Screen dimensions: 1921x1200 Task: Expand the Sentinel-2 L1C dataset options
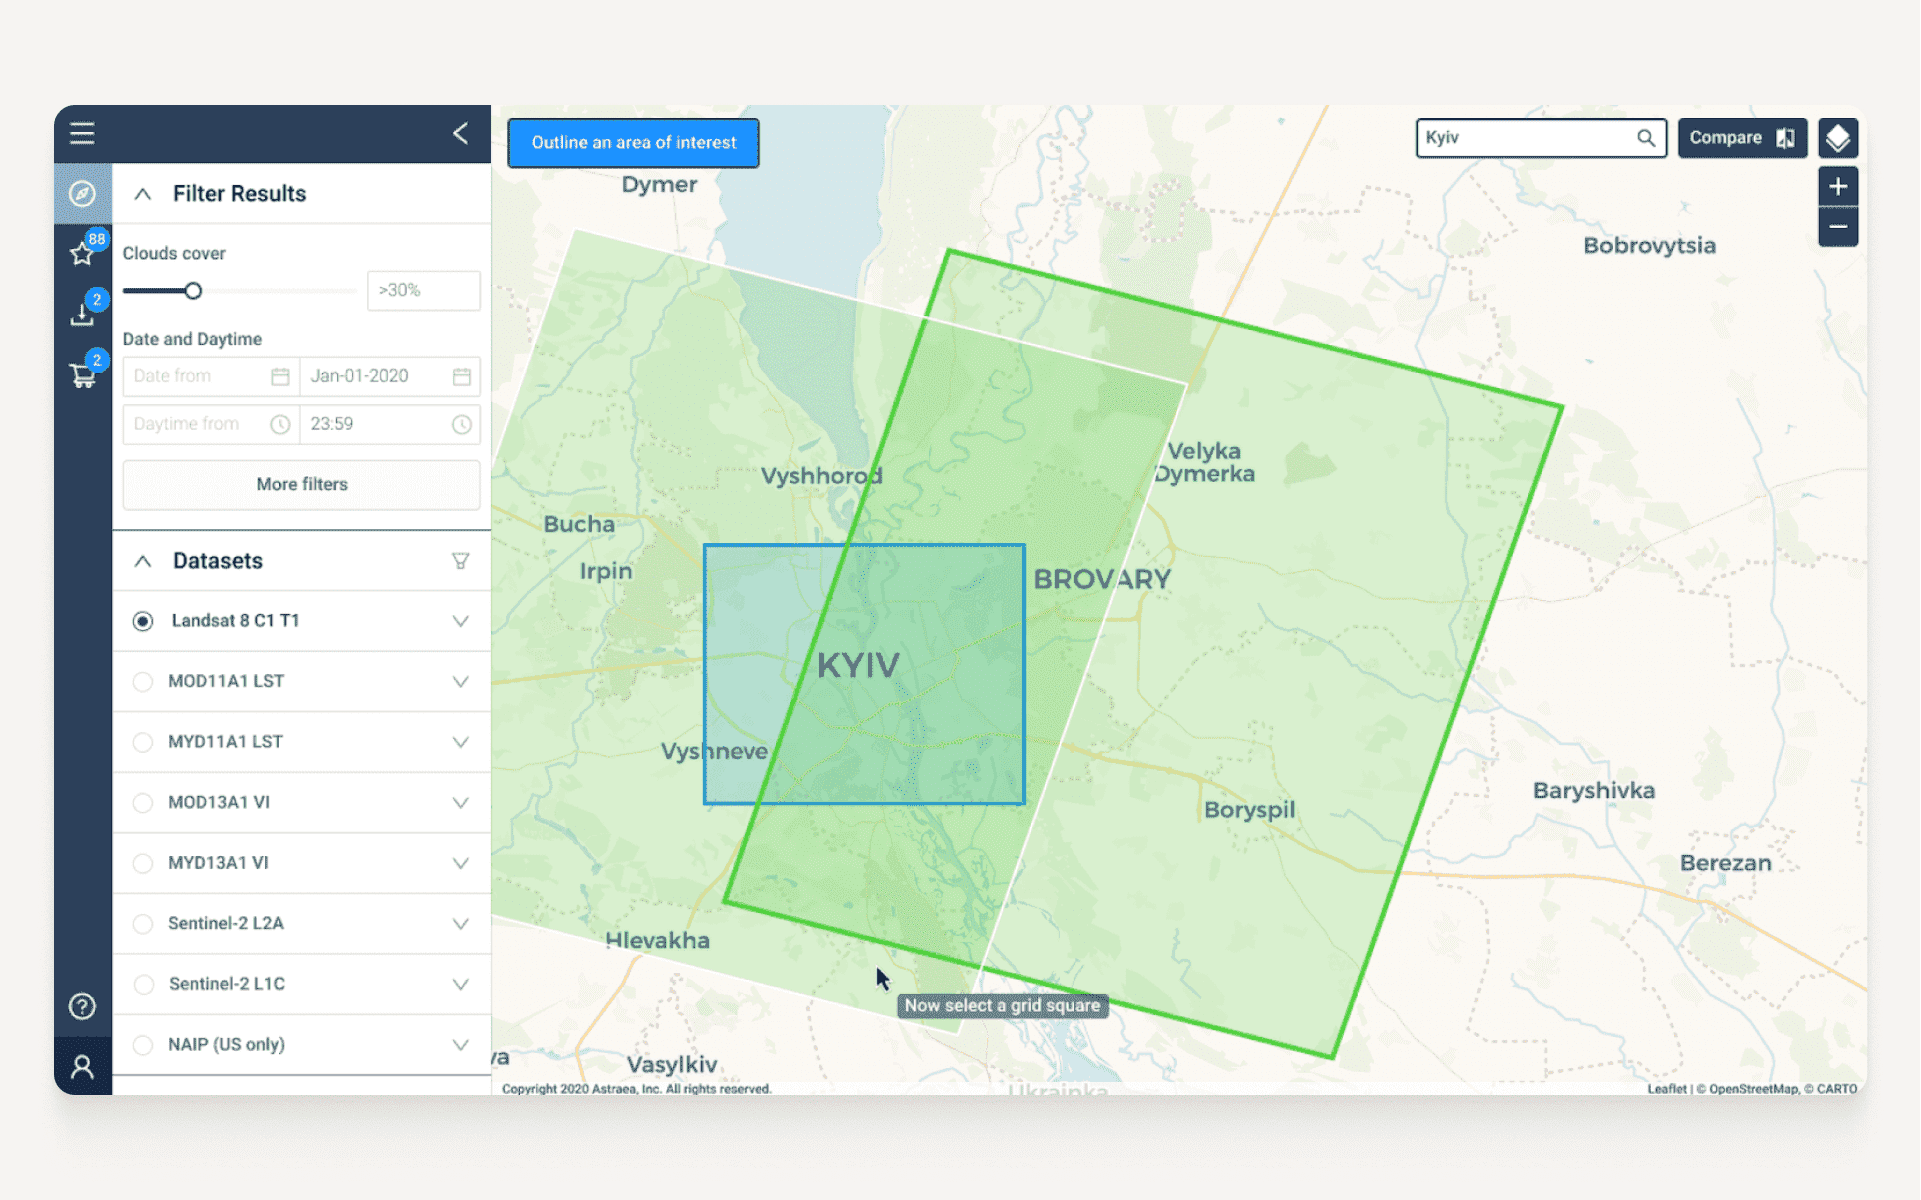(460, 984)
